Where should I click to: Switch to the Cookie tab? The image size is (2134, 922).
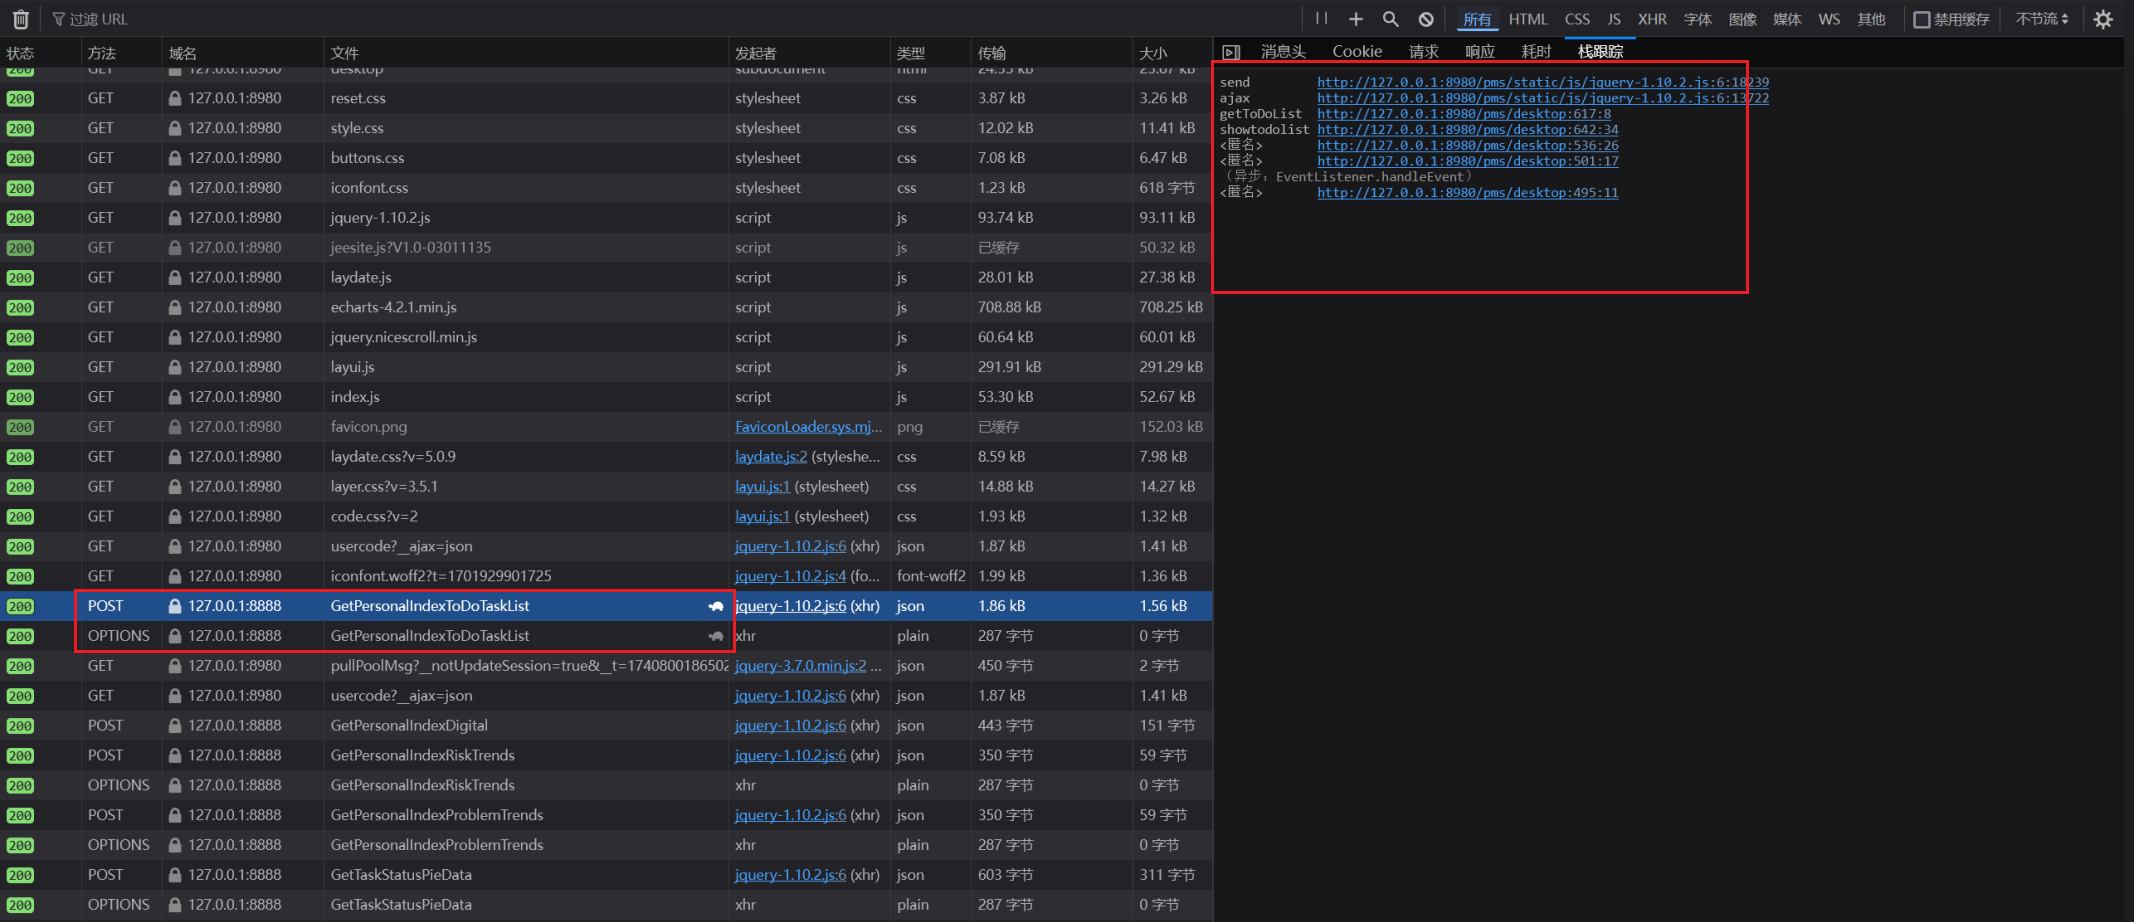click(x=1357, y=52)
